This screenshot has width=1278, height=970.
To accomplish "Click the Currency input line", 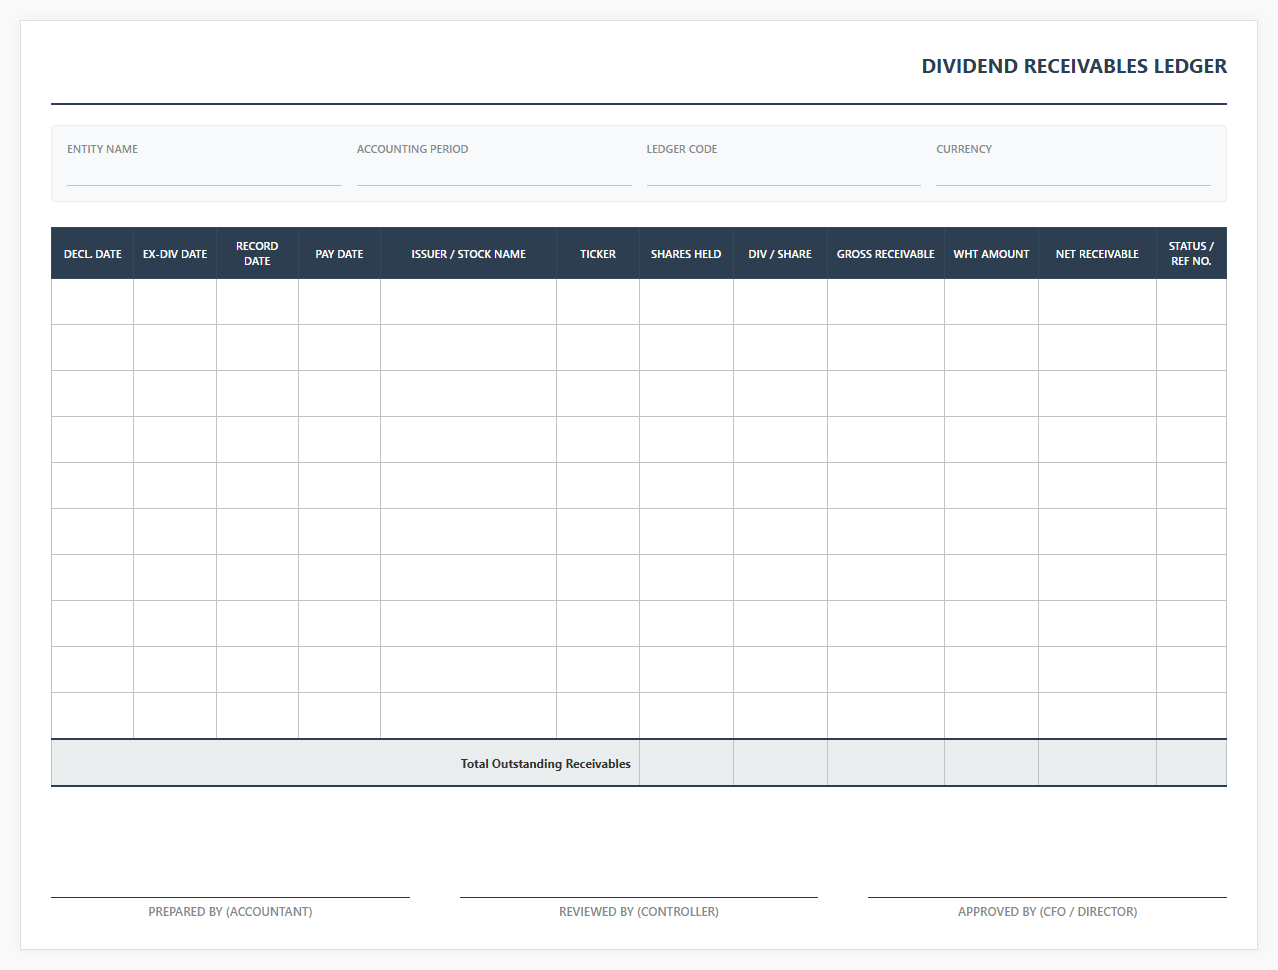I will (x=1073, y=174).
